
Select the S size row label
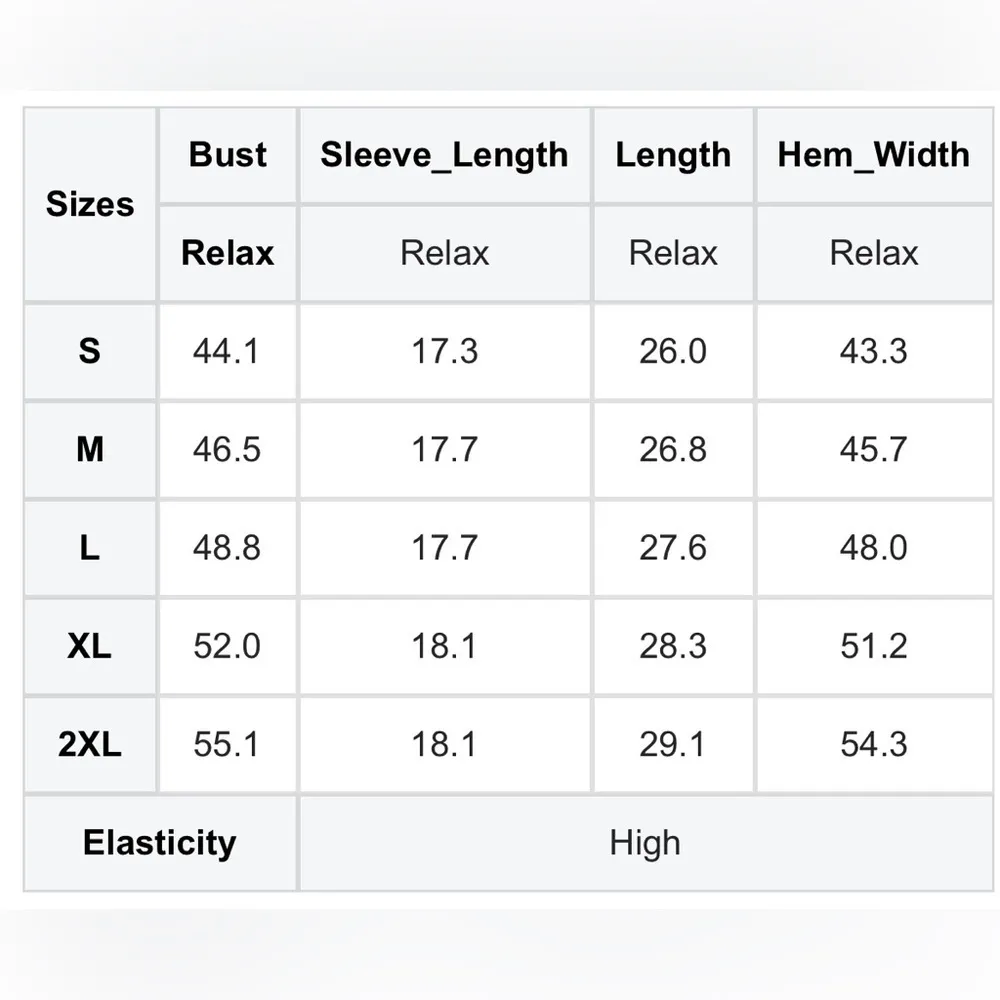pyautogui.click(x=90, y=351)
